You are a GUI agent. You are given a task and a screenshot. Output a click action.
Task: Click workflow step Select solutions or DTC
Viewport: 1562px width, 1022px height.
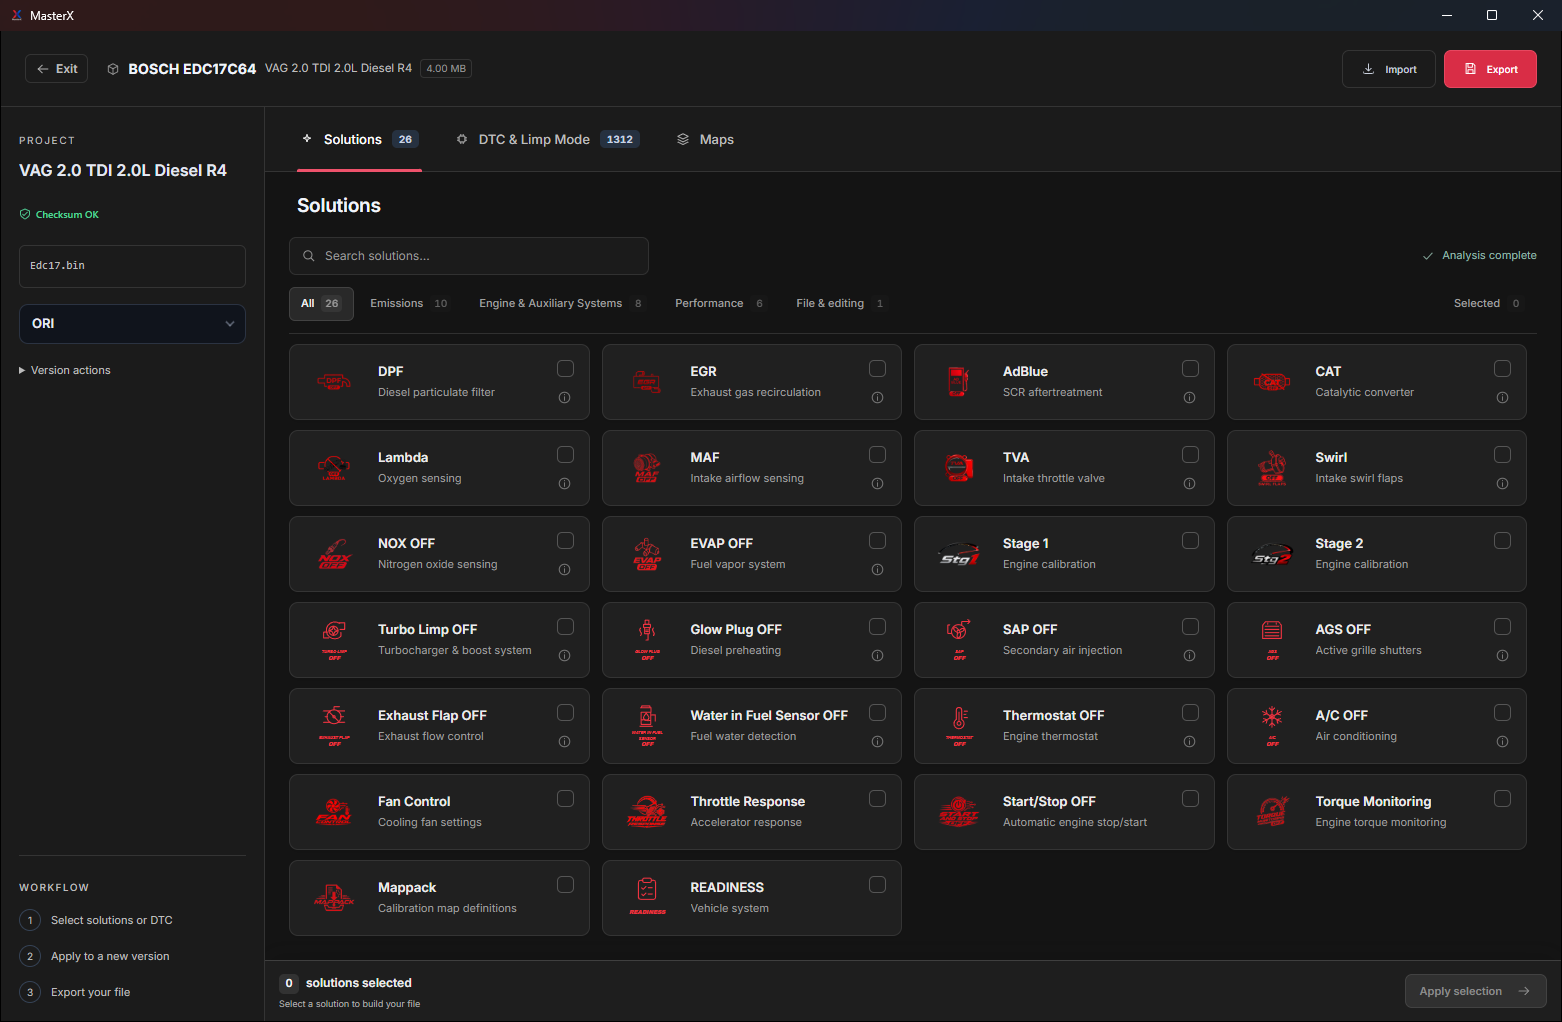click(96, 920)
